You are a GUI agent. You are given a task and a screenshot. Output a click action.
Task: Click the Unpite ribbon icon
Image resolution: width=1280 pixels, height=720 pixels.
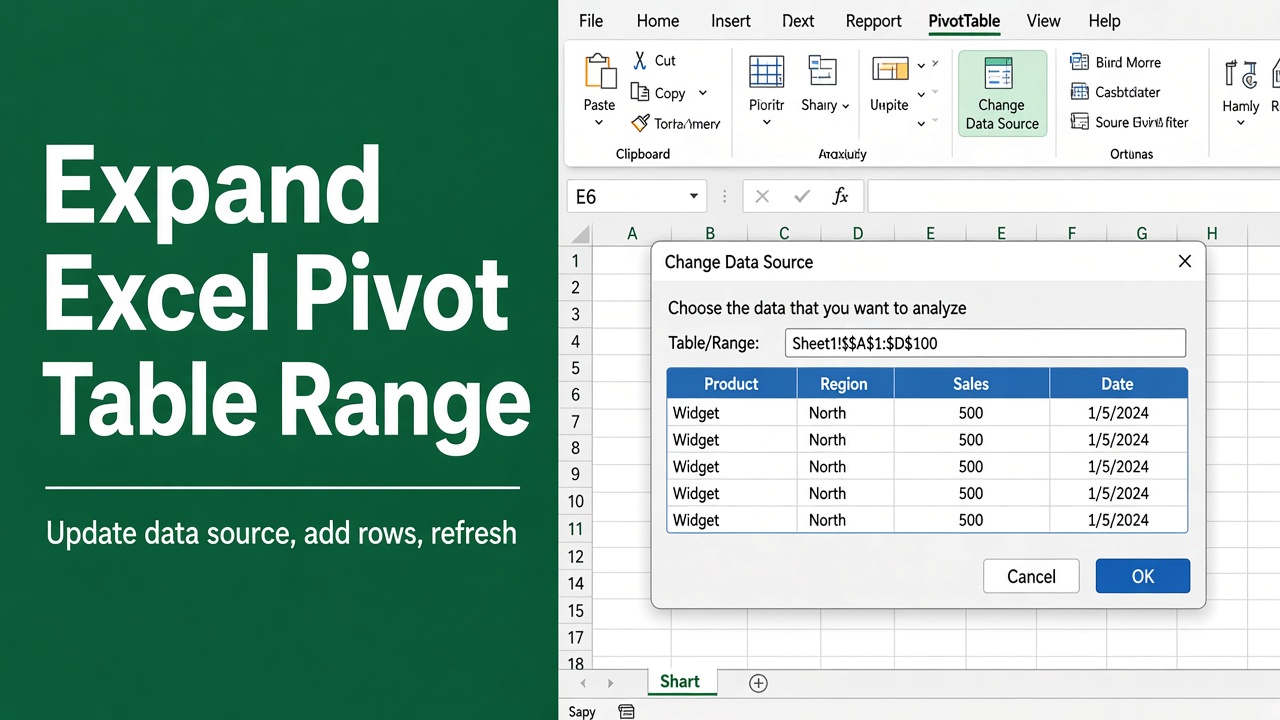tap(889, 70)
